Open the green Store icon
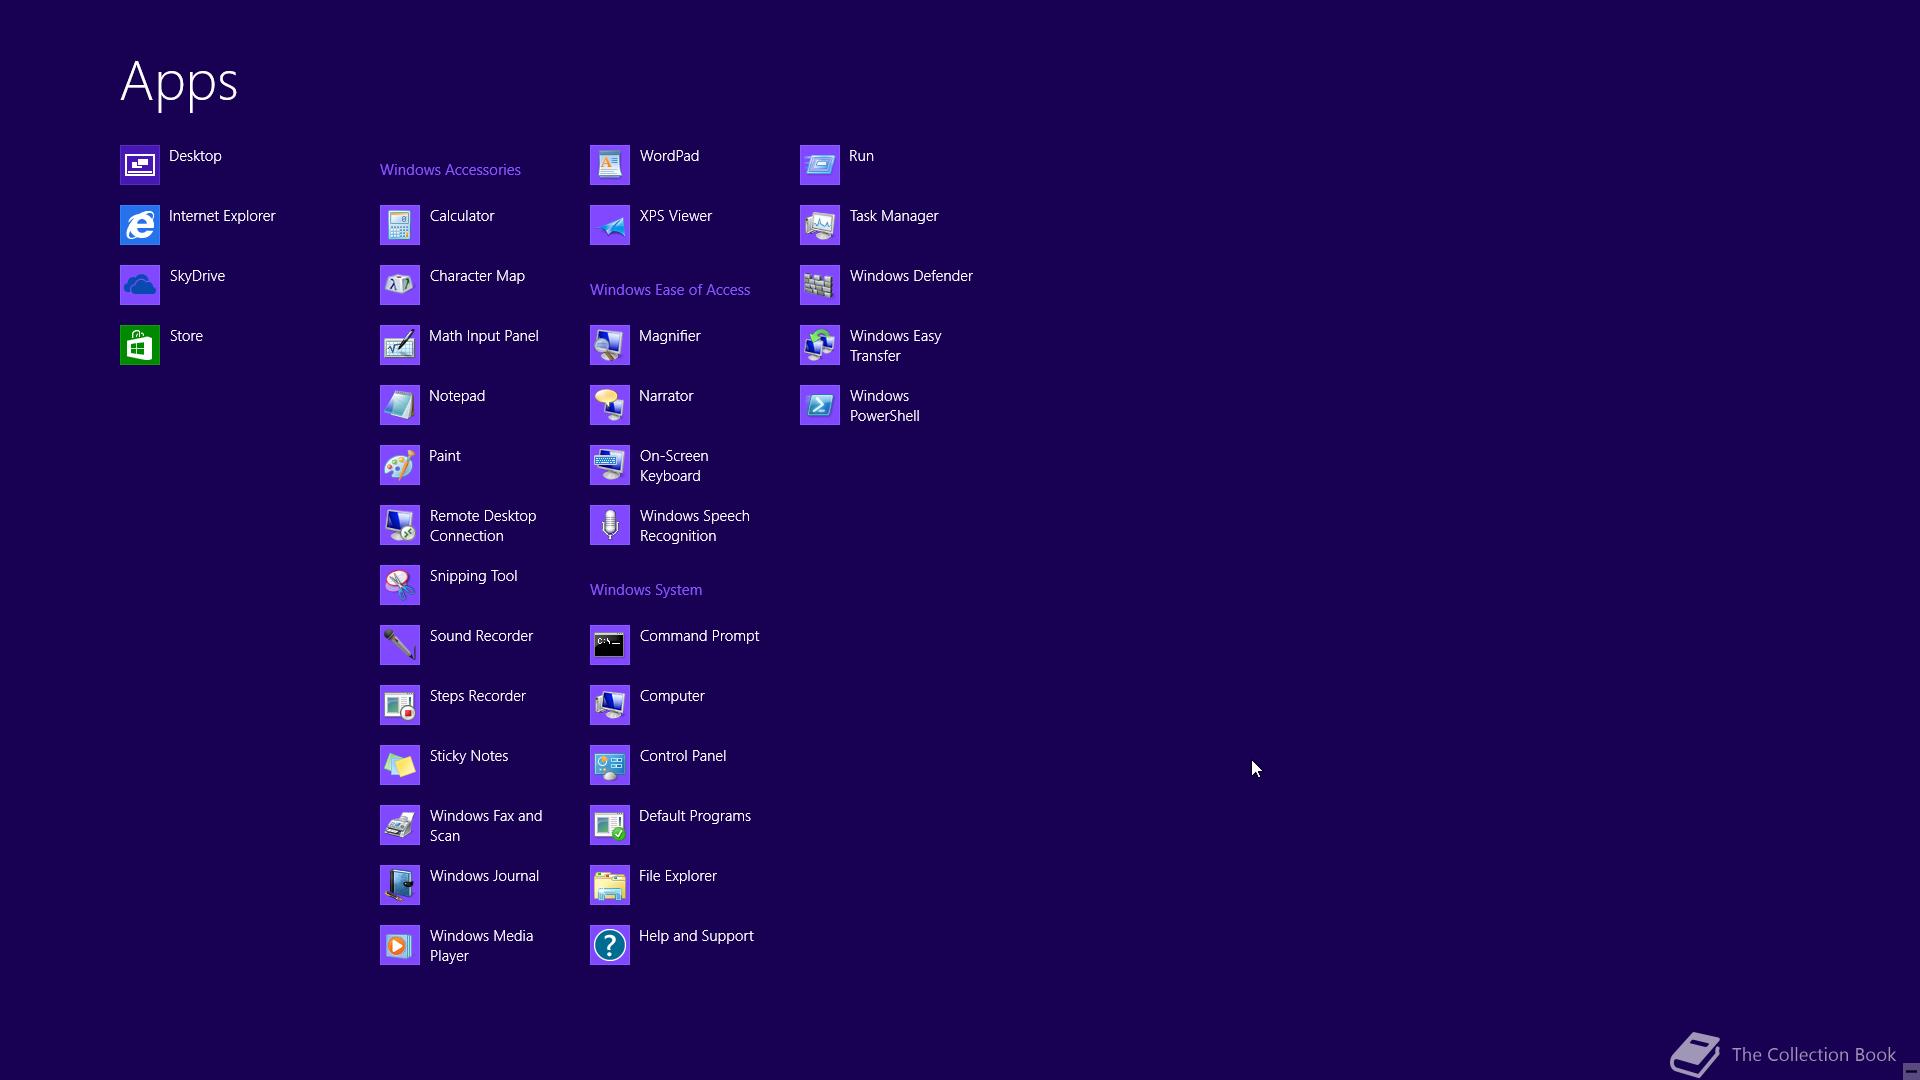Viewport: 1920px width, 1080px height. tap(140, 345)
